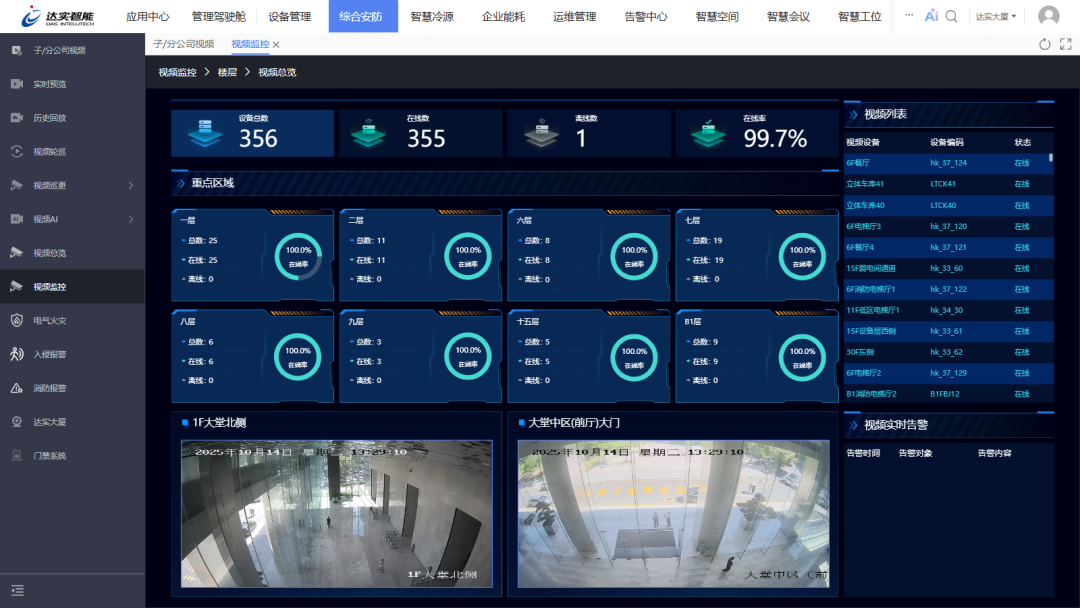Image resolution: width=1080 pixels, height=608 pixels.
Task: Open the Ai assistant in the top bar
Action: pyautogui.click(x=932, y=16)
